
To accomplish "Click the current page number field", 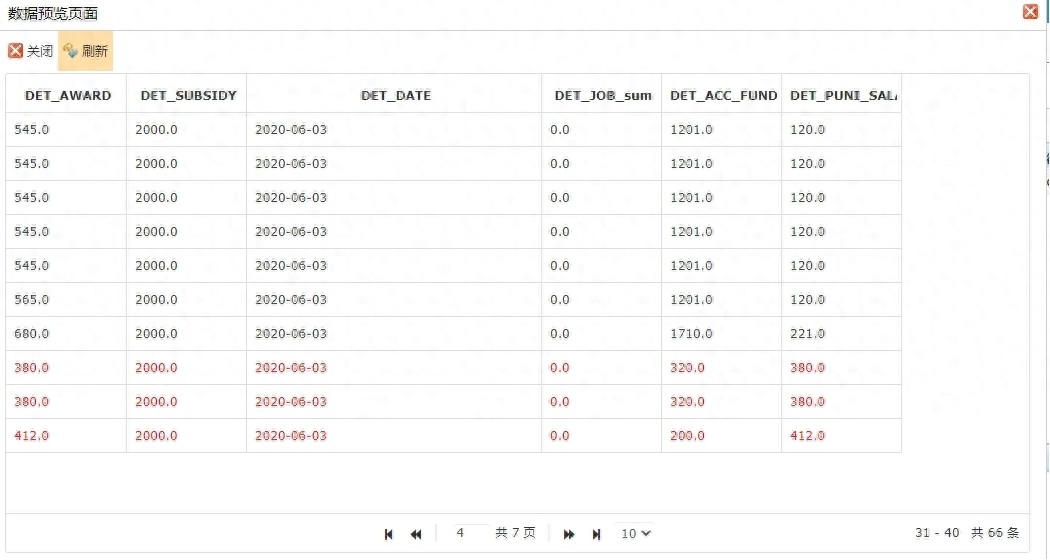I will pyautogui.click(x=470, y=533).
